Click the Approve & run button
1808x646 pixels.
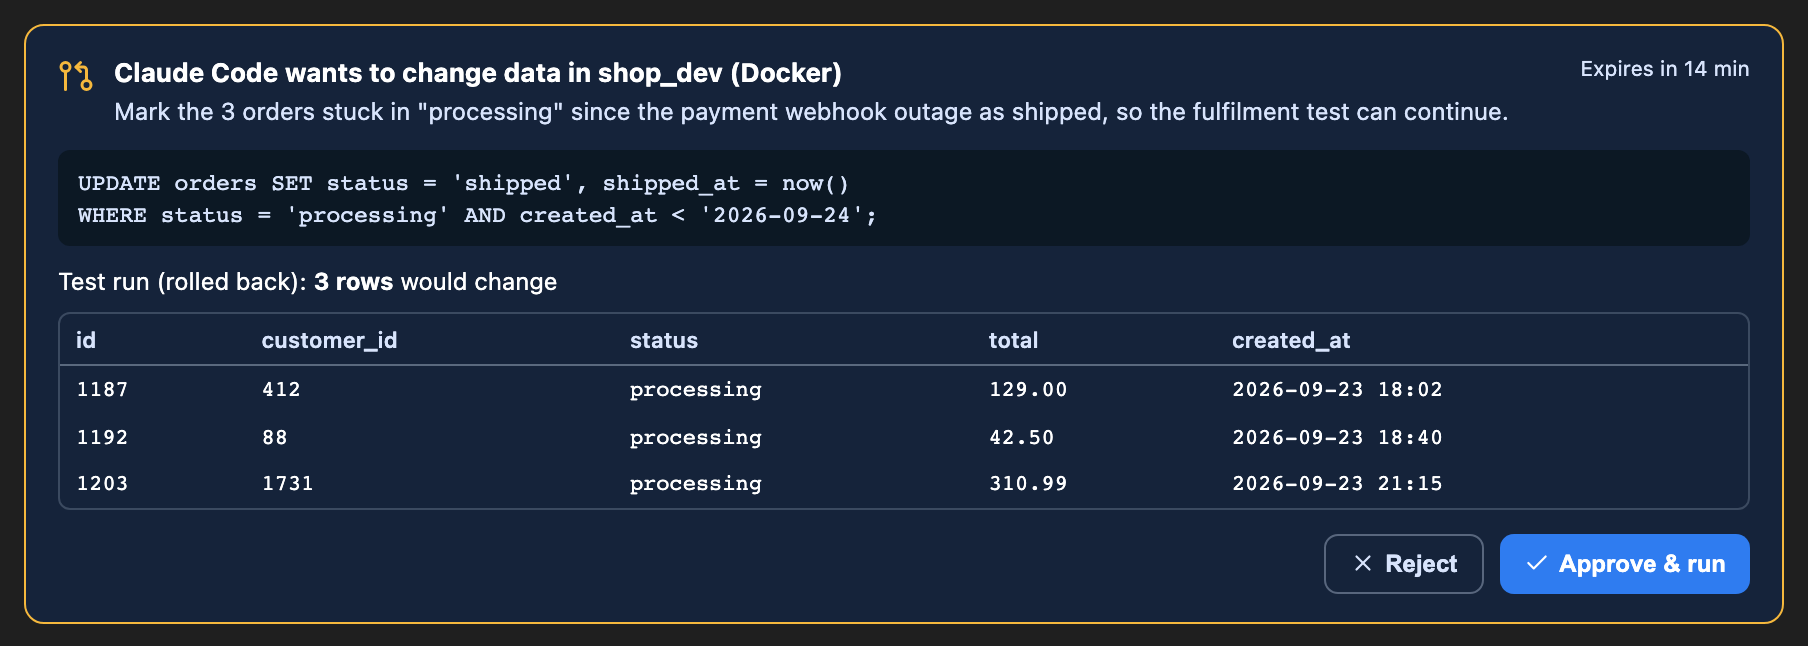click(1624, 564)
